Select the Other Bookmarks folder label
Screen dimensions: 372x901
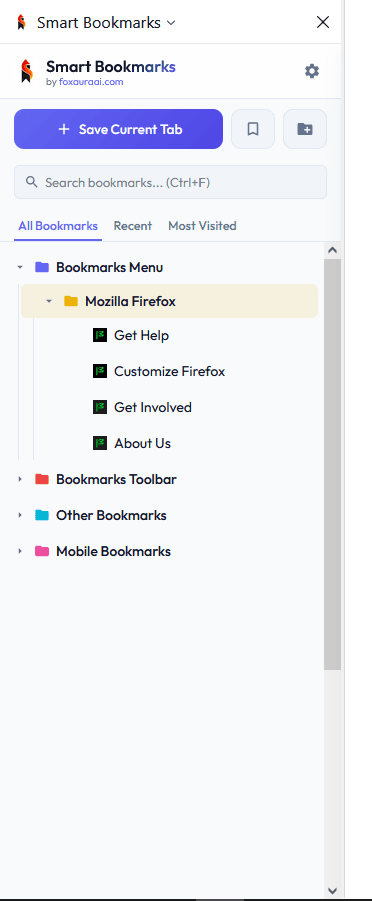click(x=111, y=515)
